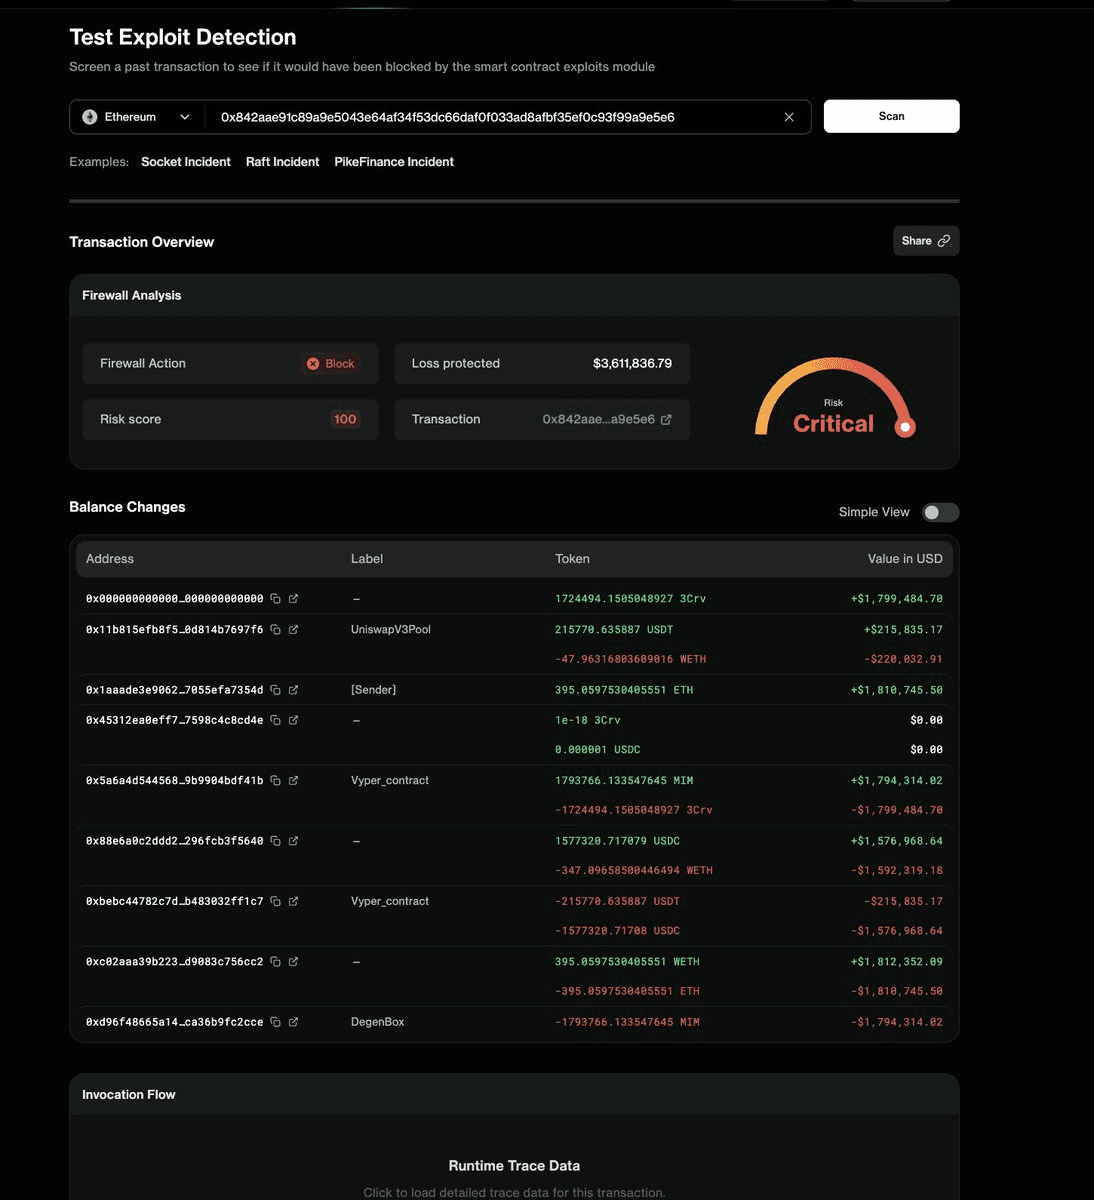Open the 0x000000 address external link
The width and height of the screenshot is (1094, 1200).
pyautogui.click(x=293, y=599)
